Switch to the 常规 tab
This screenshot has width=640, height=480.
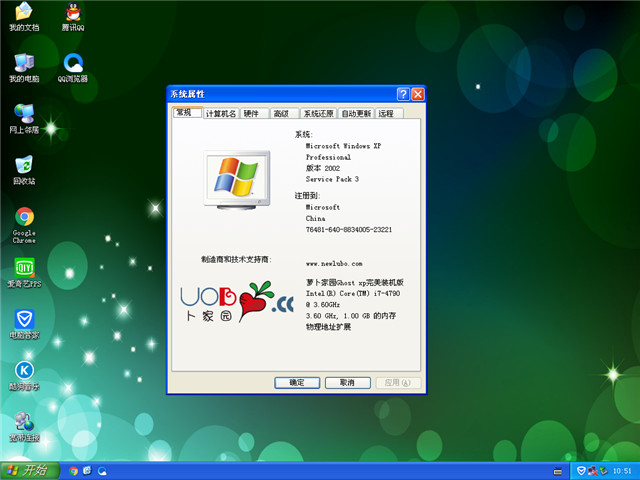tap(187, 113)
